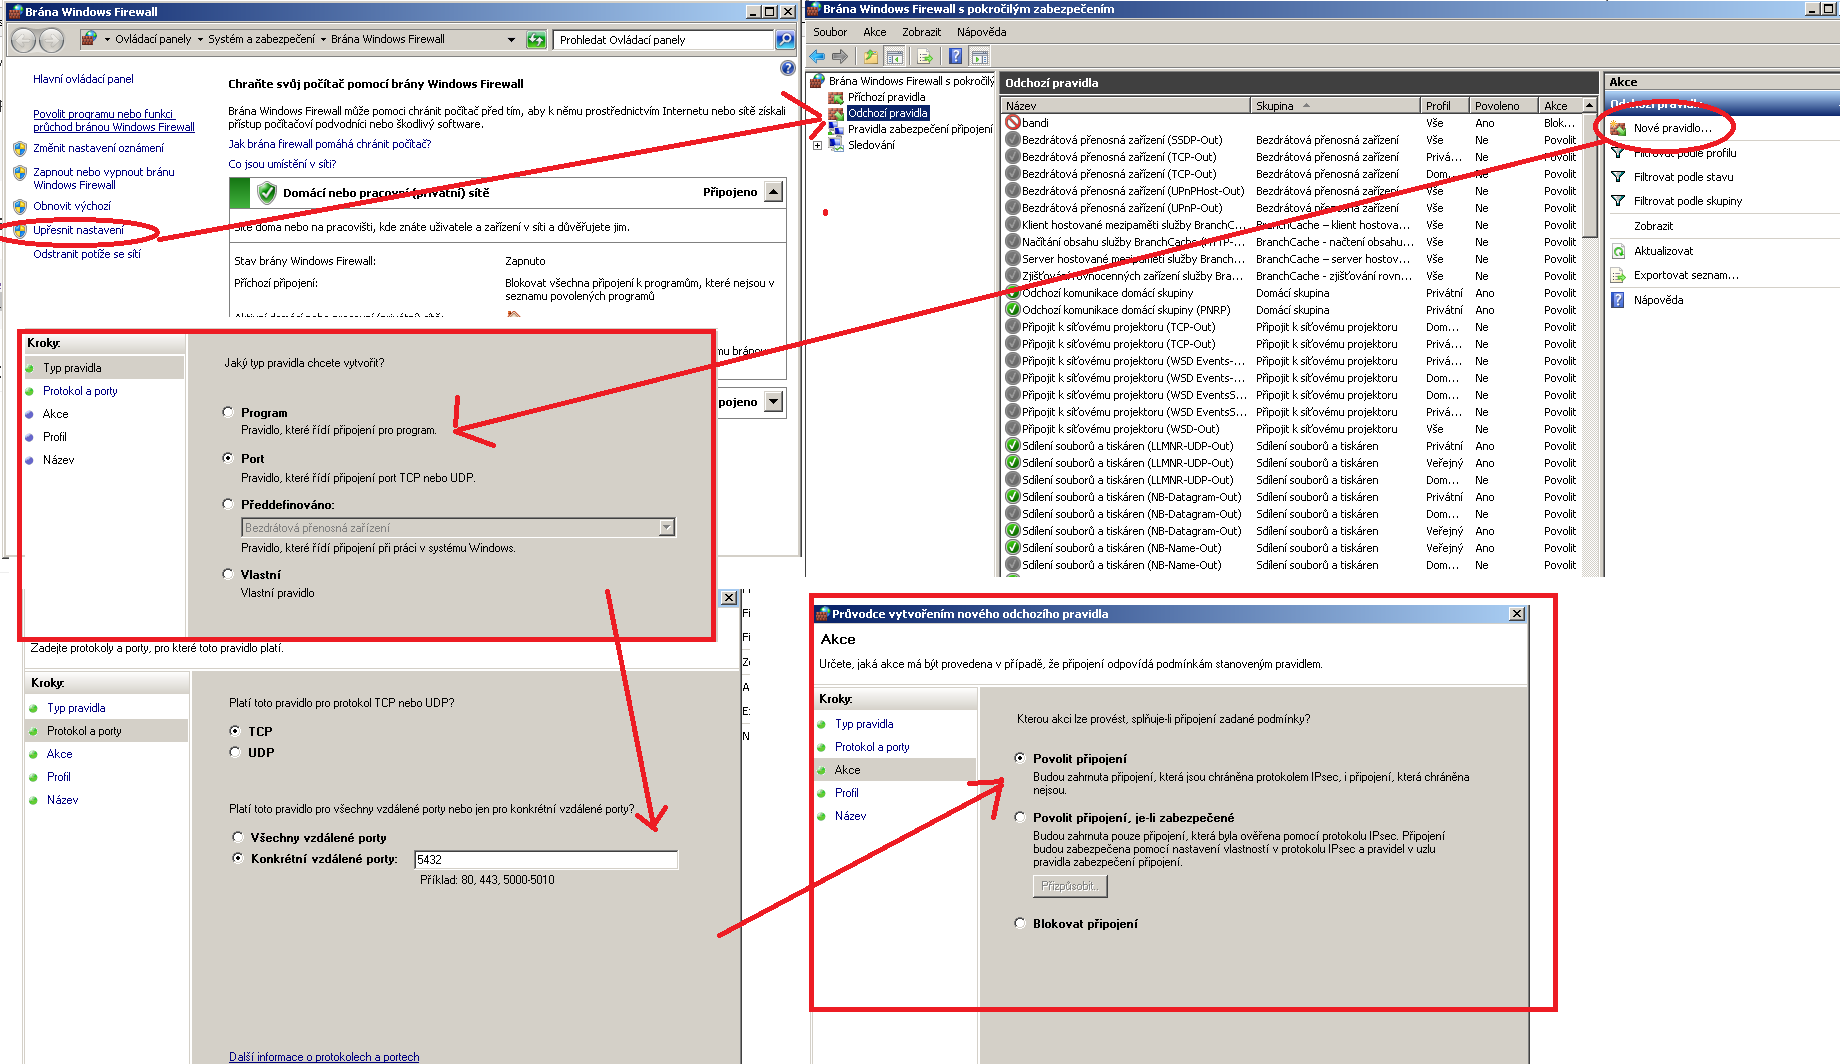Expand the Sledování tree node

pos(817,145)
